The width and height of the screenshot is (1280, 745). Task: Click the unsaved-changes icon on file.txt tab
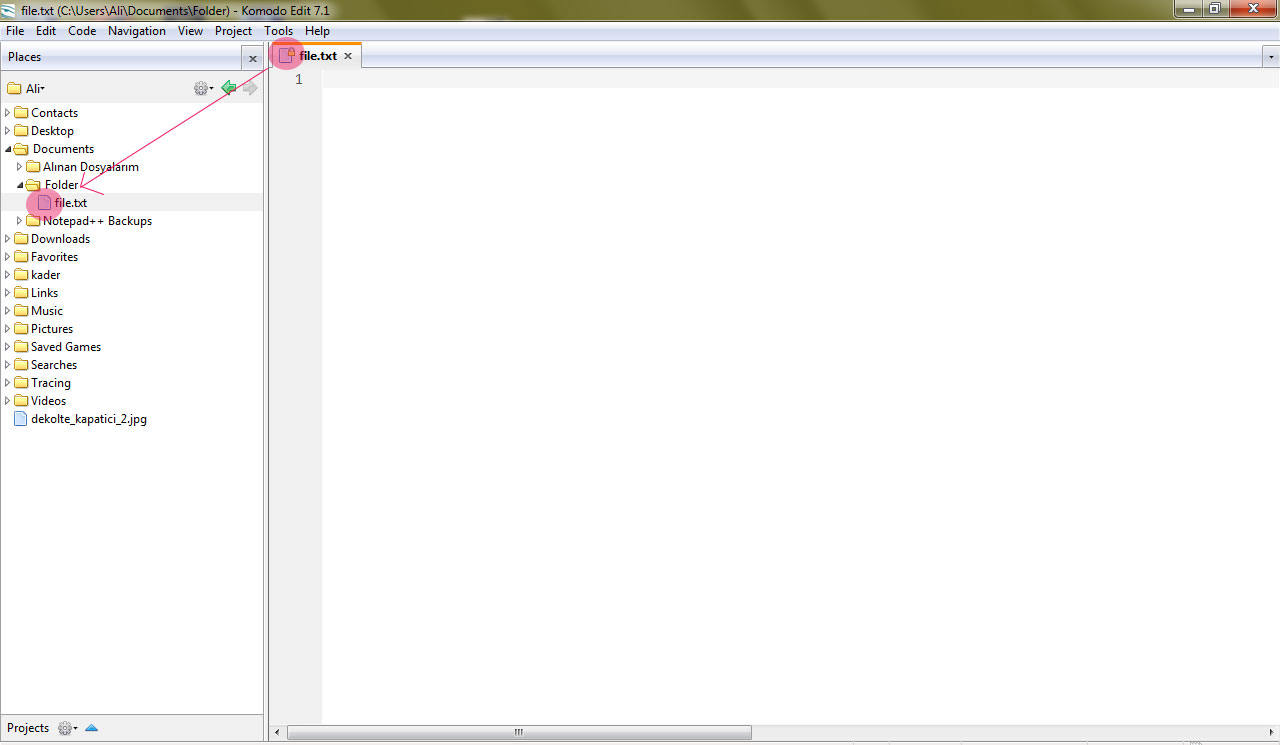point(285,55)
